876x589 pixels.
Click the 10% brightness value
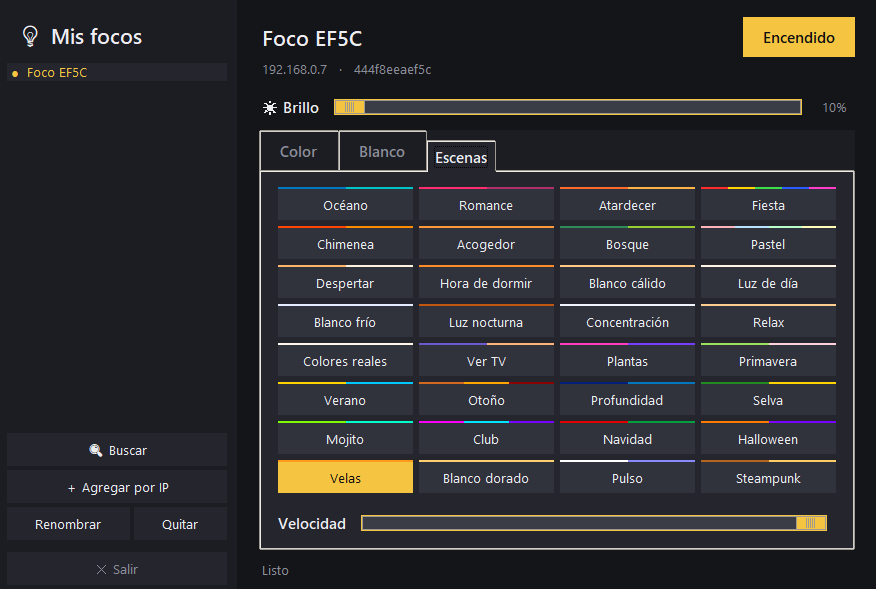[834, 108]
